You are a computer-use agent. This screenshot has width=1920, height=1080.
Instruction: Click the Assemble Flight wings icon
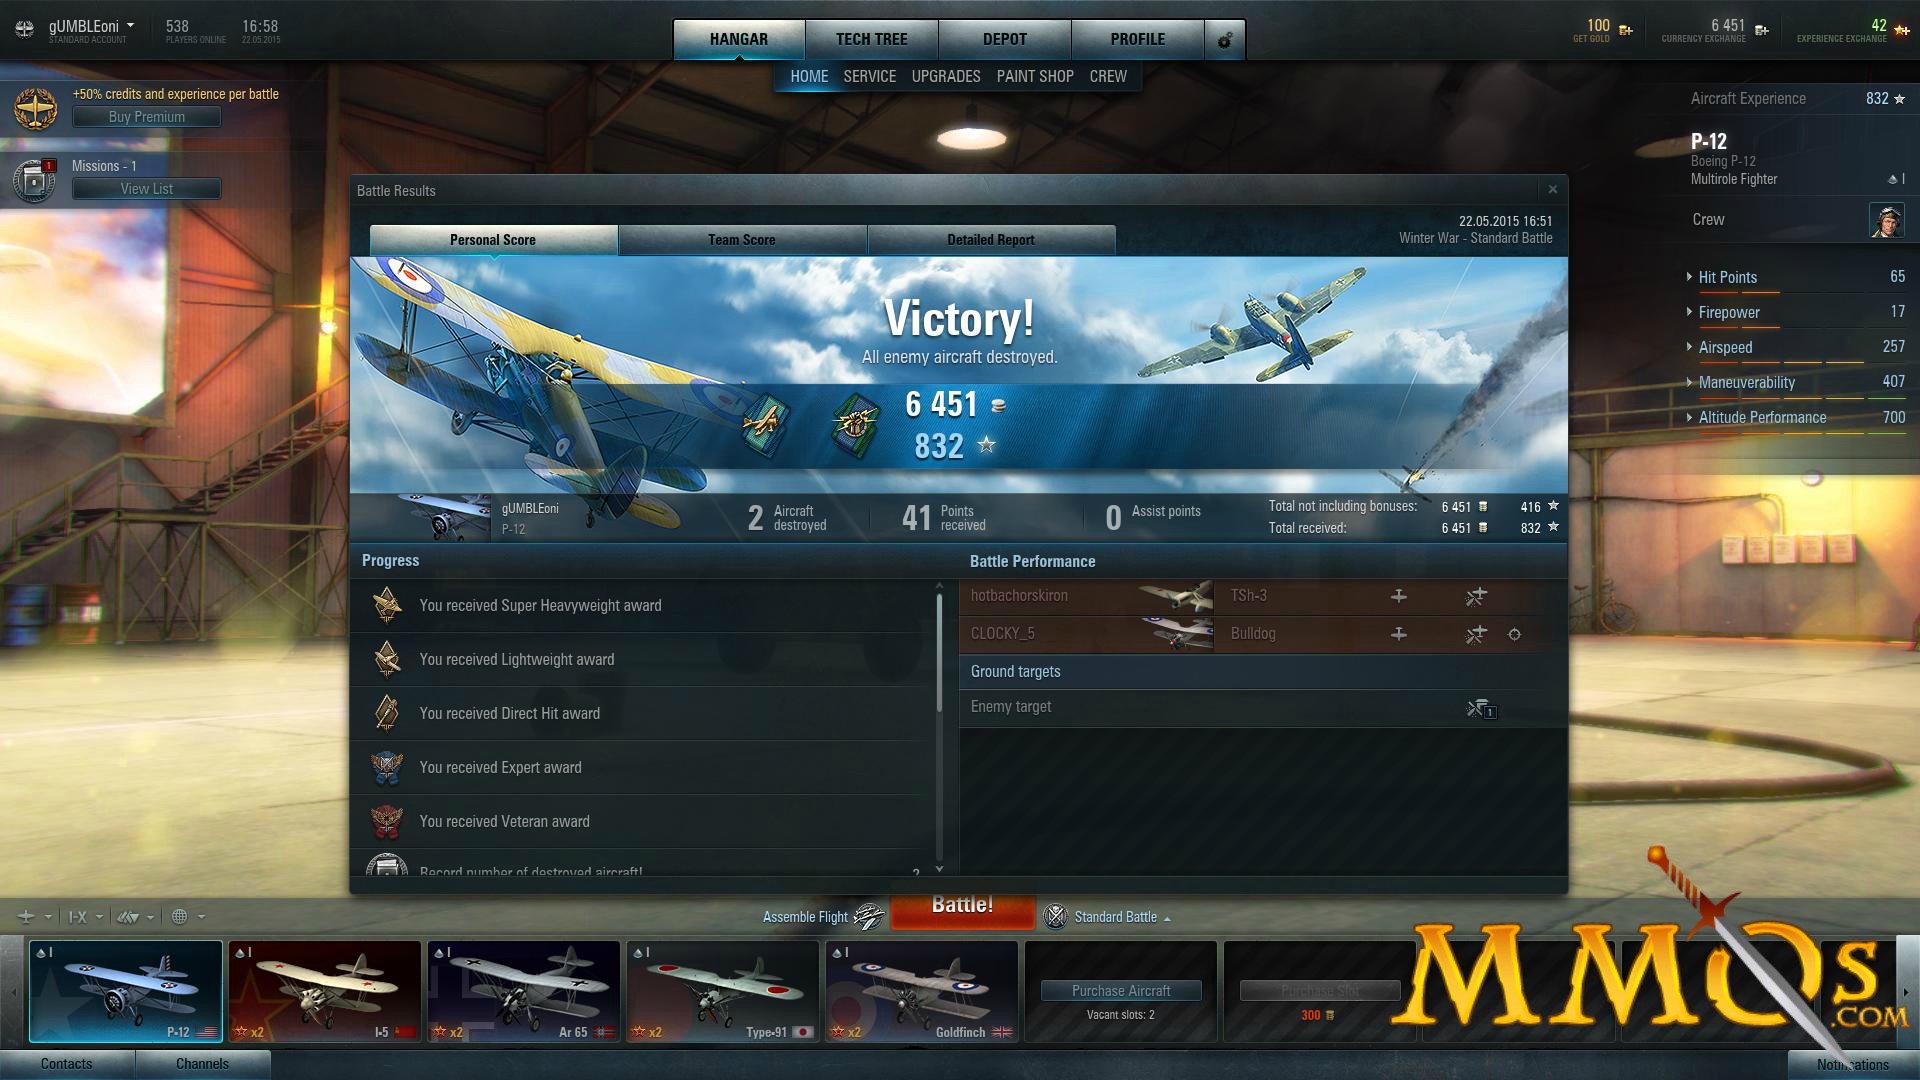(869, 916)
